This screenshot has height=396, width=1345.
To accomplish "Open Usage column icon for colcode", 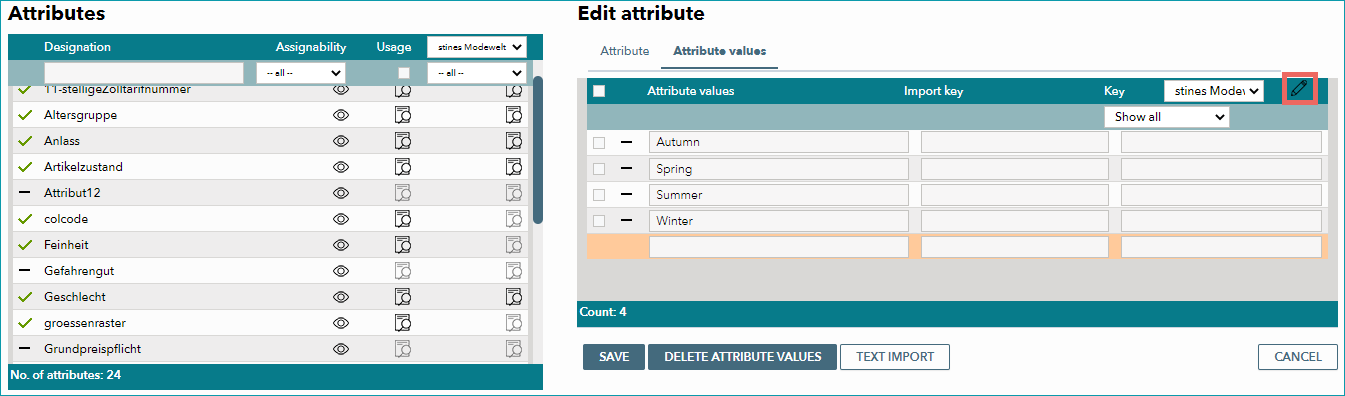I will tap(403, 219).
